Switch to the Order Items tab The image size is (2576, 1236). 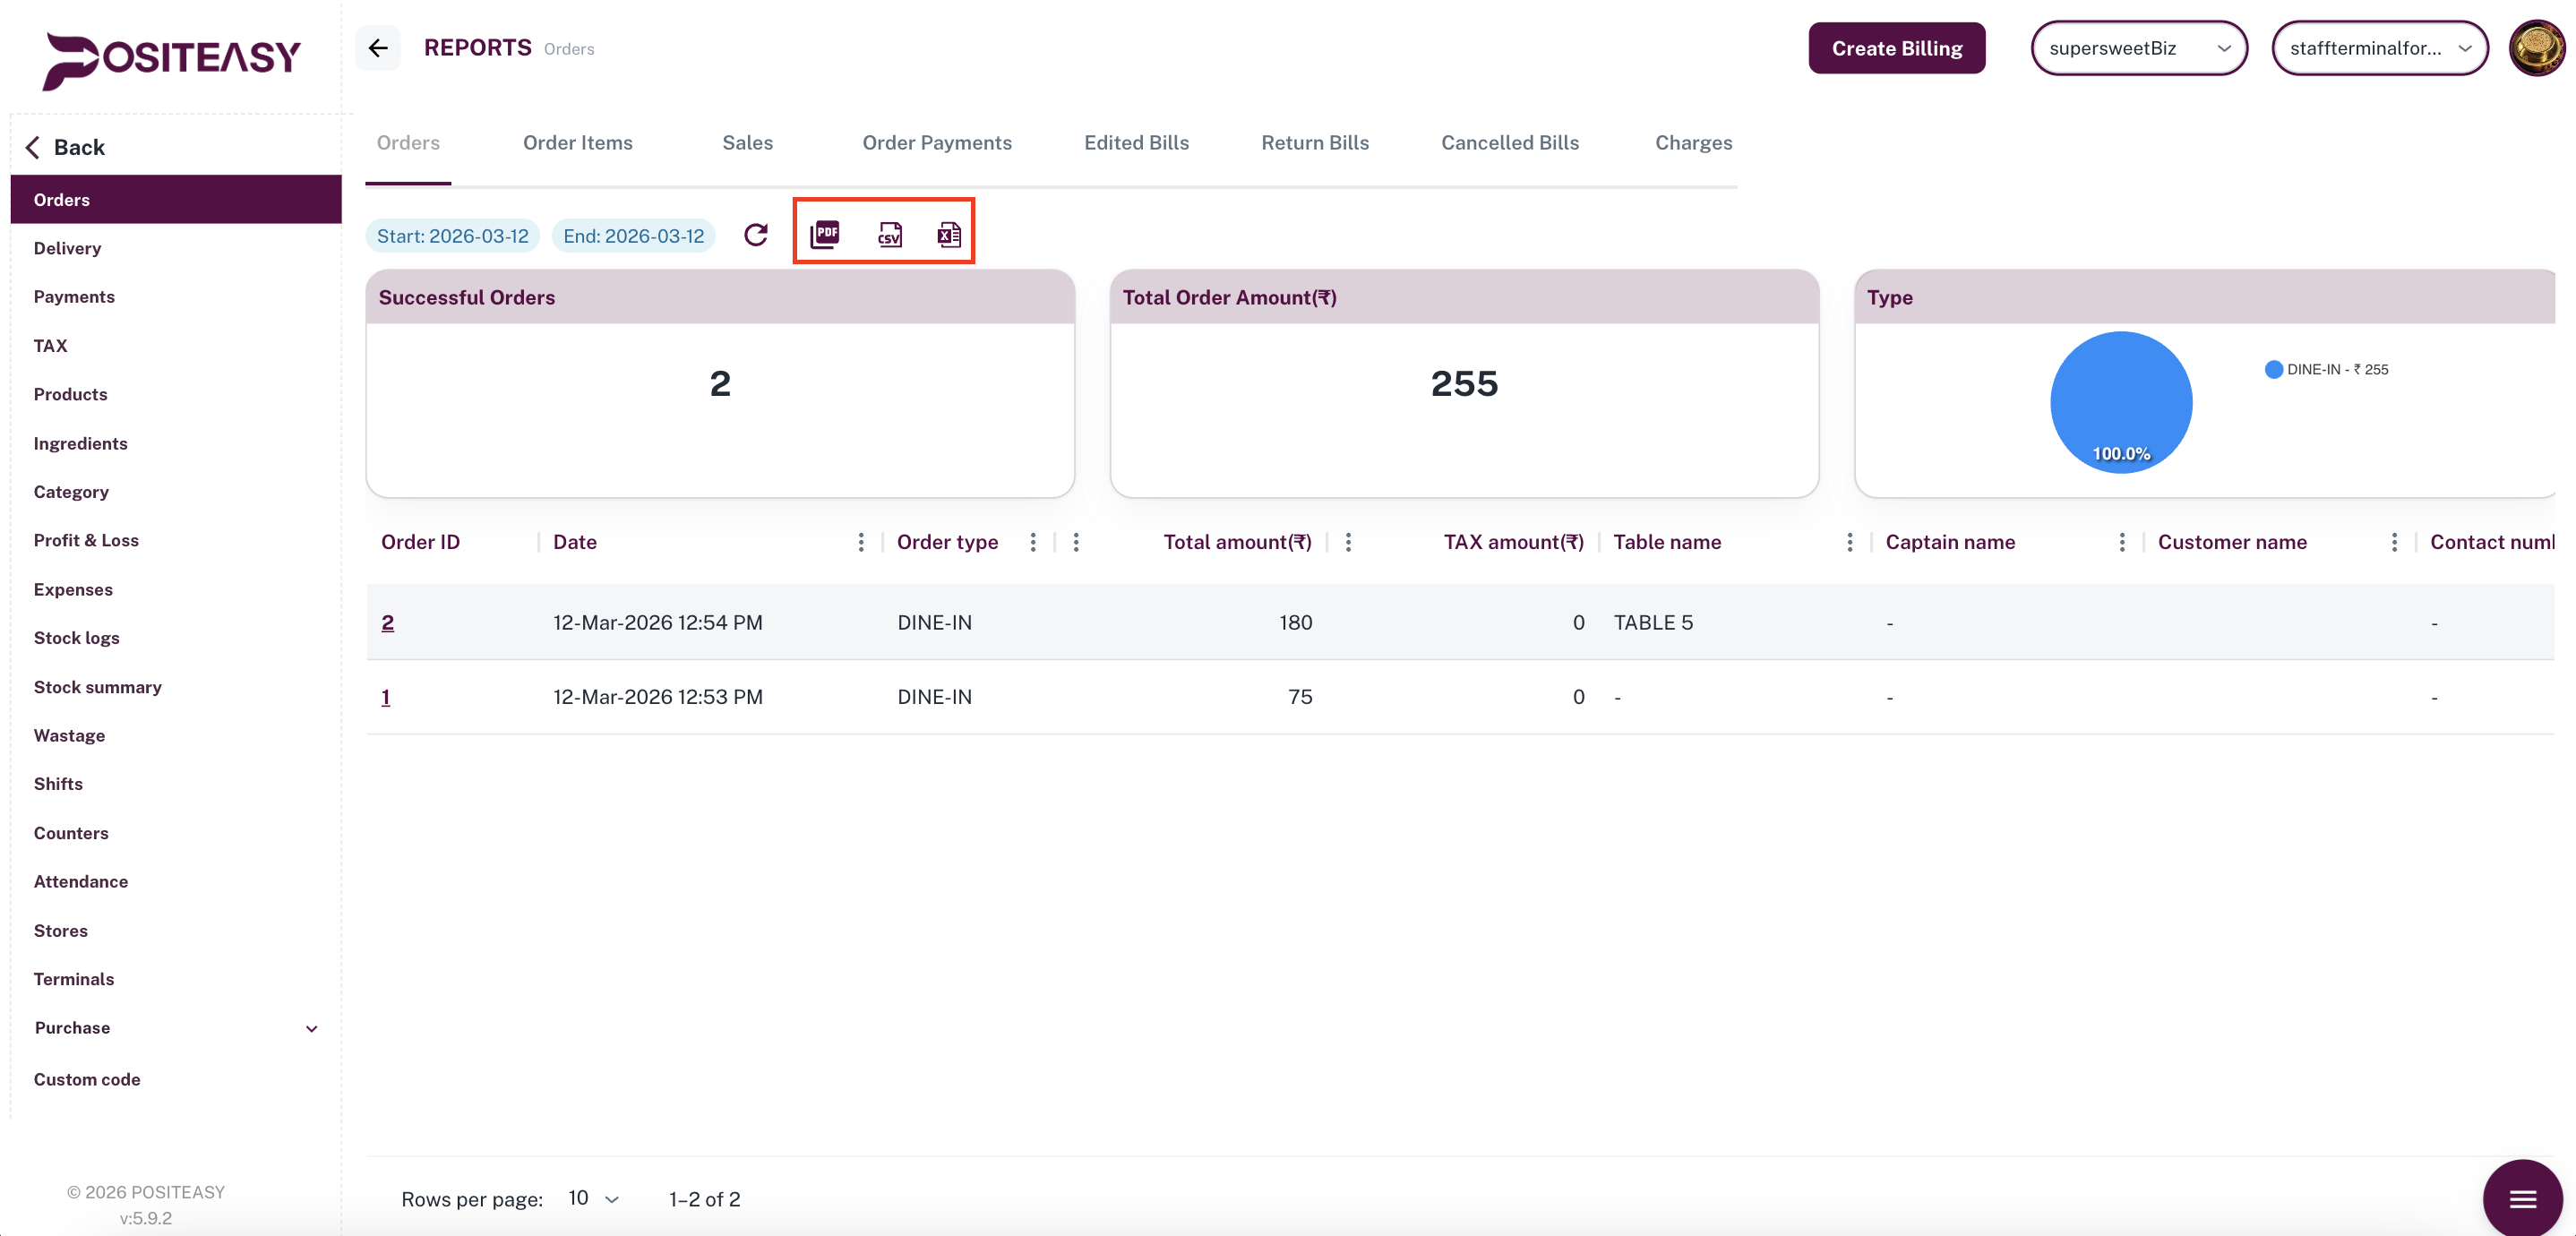point(577,143)
